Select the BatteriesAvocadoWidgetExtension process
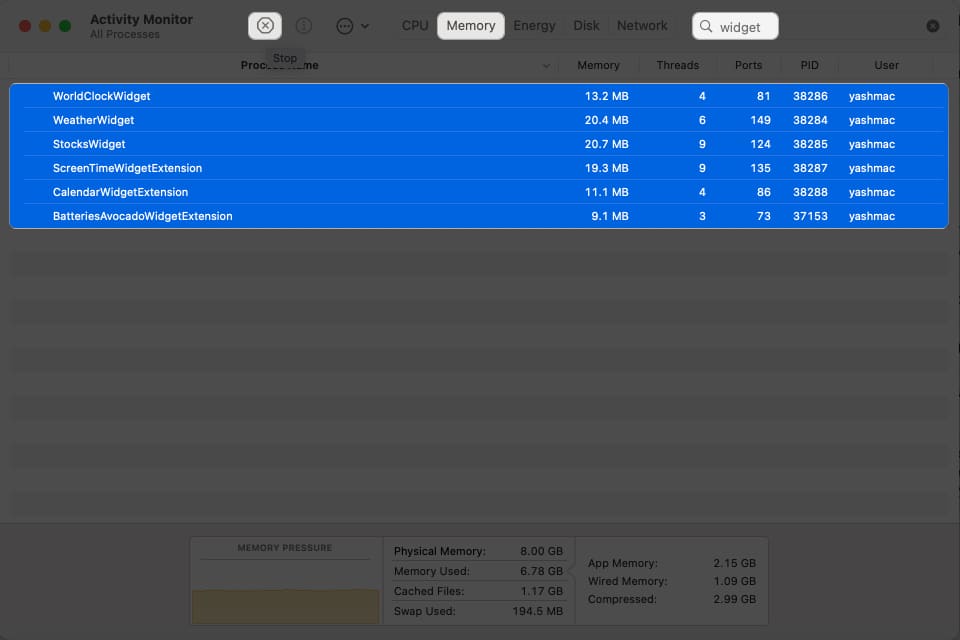This screenshot has width=960, height=640. [x=479, y=216]
